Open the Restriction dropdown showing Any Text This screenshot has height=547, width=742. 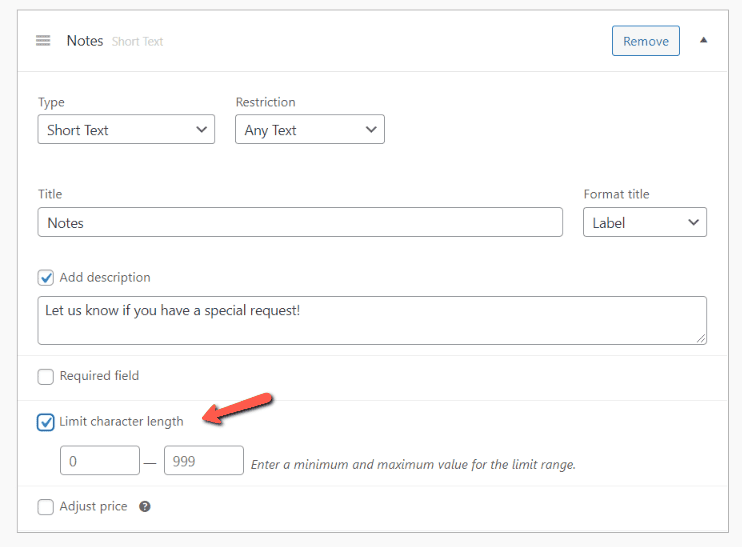point(309,130)
